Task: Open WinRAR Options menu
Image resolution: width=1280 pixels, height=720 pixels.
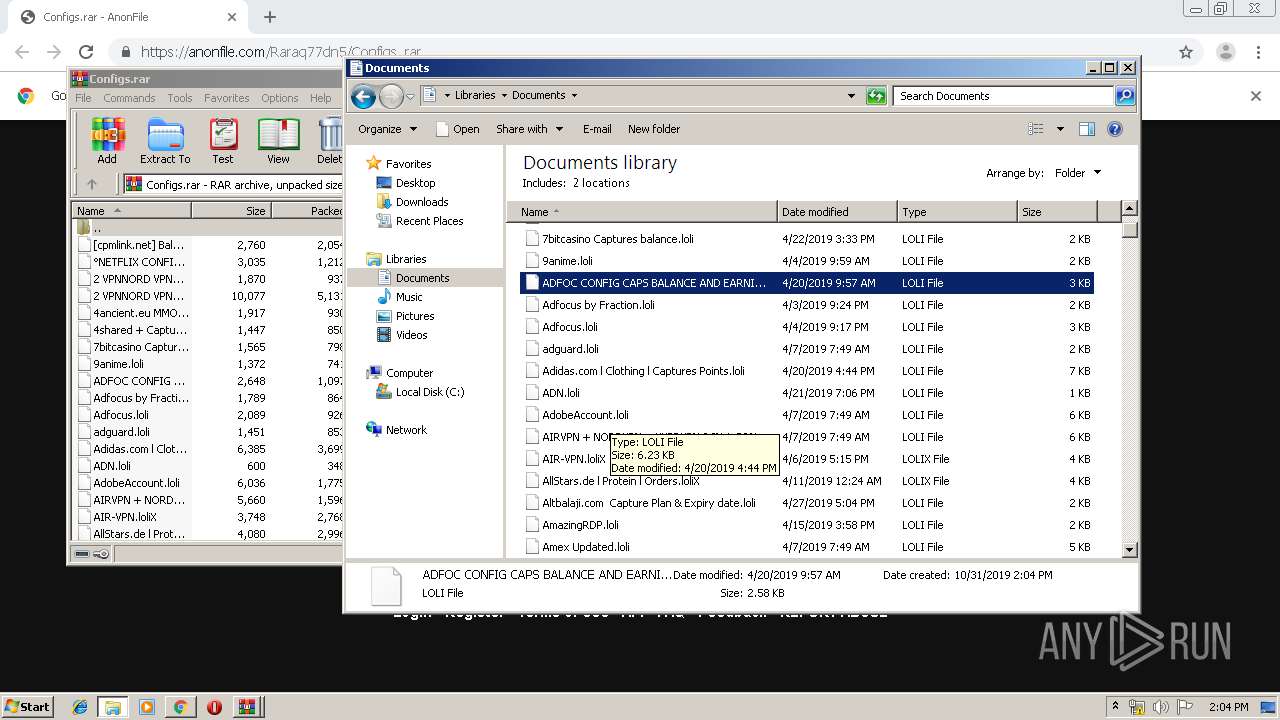Action: [280, 98]
